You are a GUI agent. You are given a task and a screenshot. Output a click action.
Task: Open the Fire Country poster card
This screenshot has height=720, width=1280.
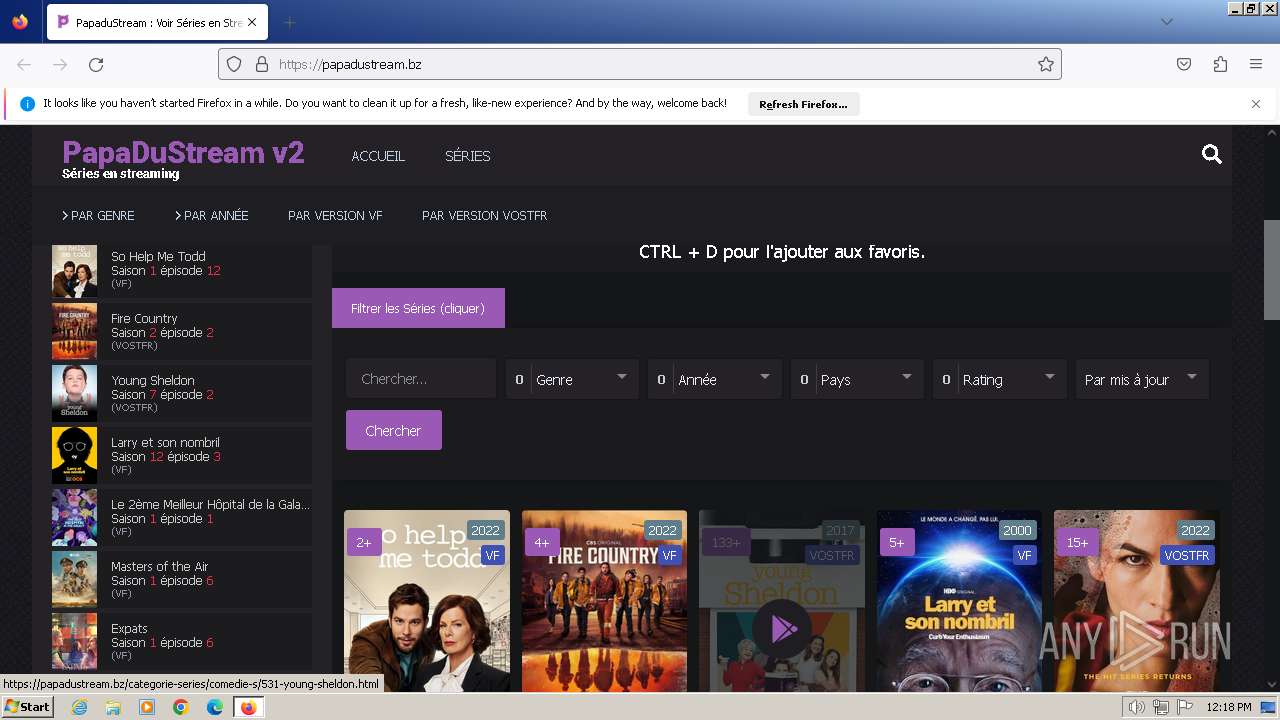(604, 600)
